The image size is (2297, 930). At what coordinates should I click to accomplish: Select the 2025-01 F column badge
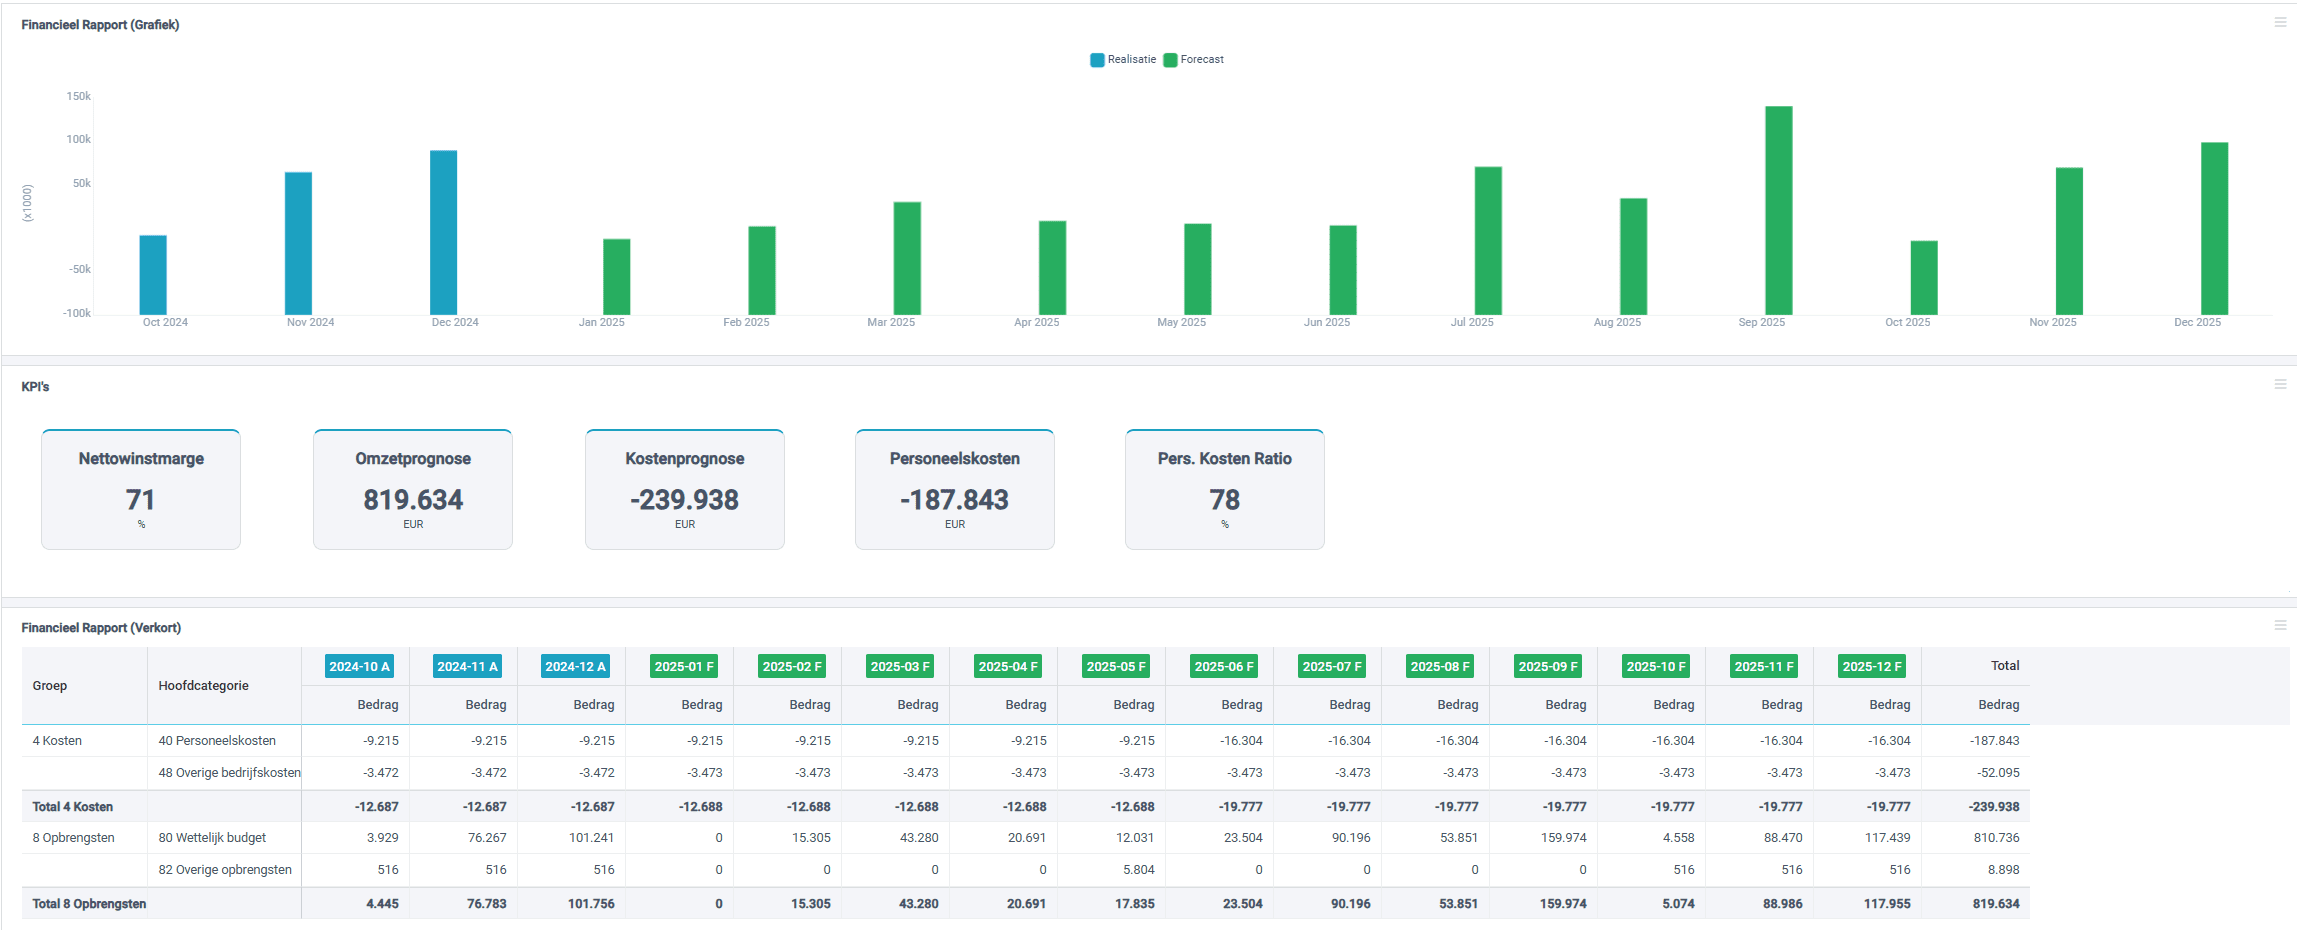[683, 667]
